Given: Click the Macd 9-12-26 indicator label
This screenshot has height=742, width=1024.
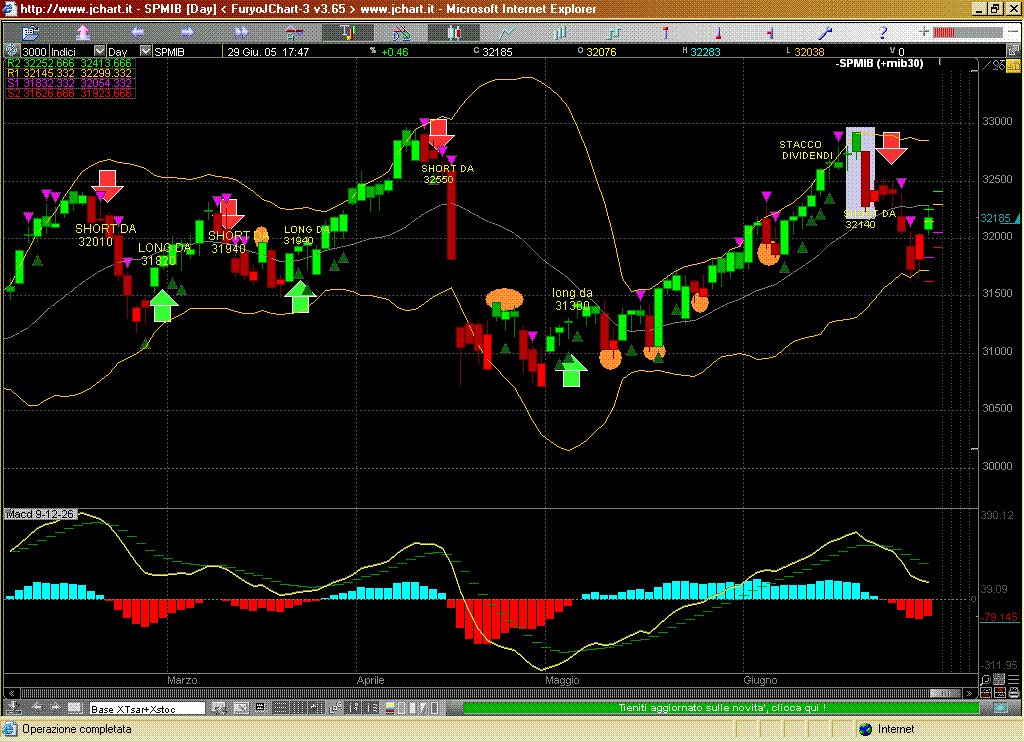Looking at the screenshot, I should click(x=40, y=514).
